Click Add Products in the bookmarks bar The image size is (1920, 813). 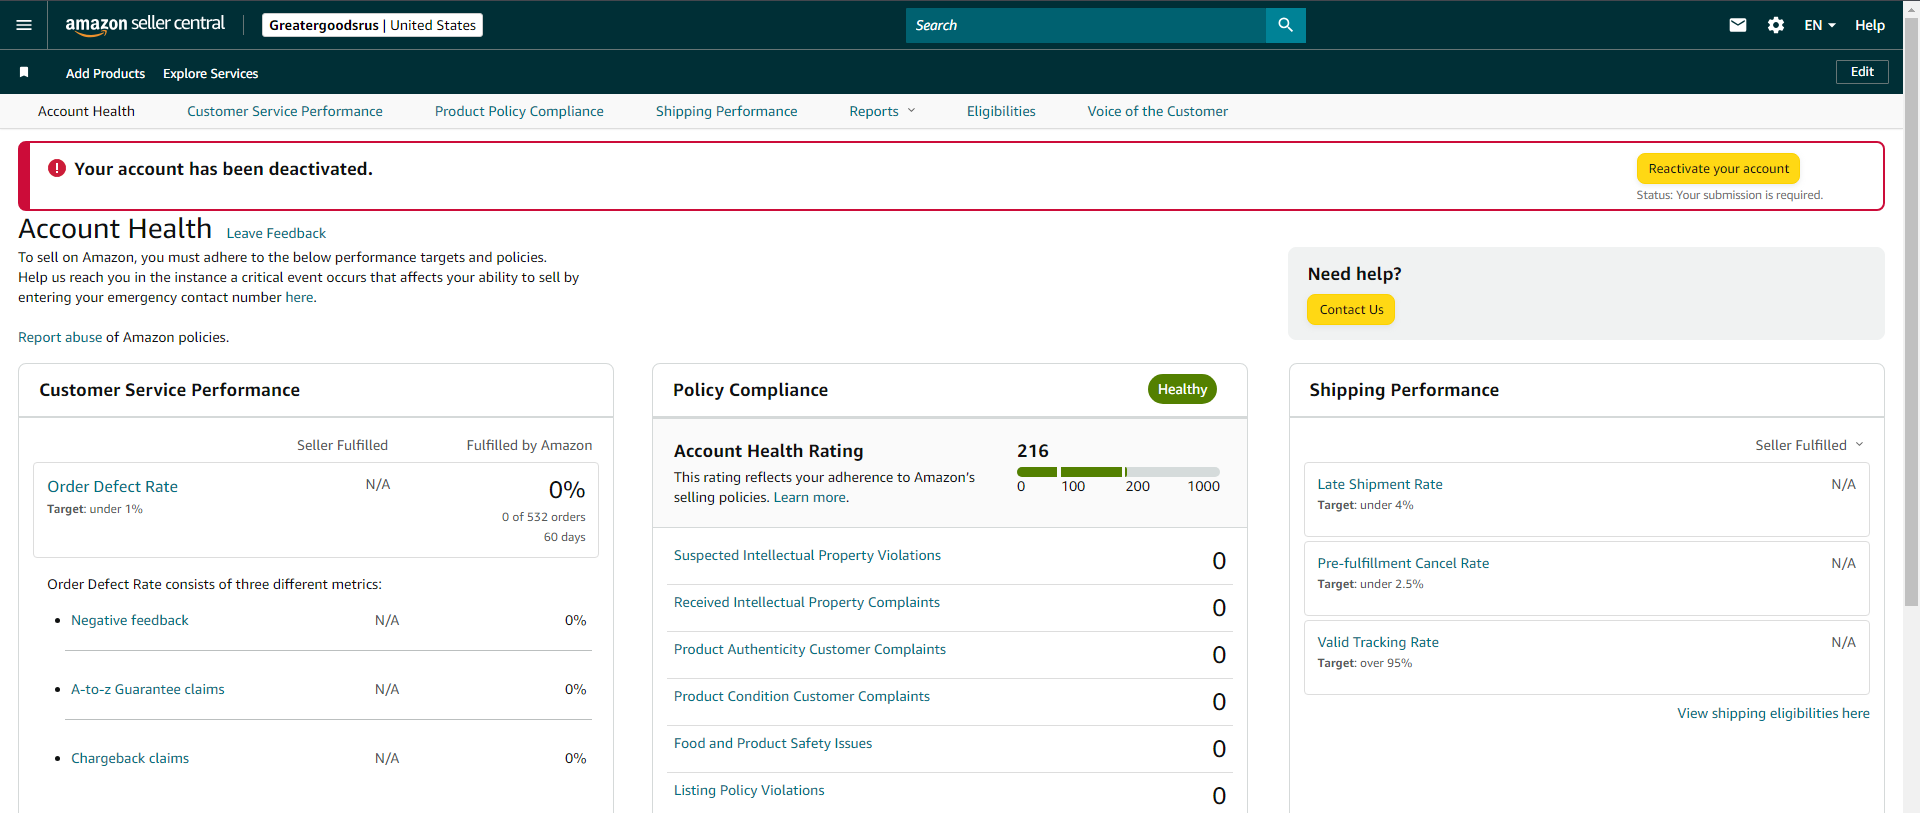[105, 73]
